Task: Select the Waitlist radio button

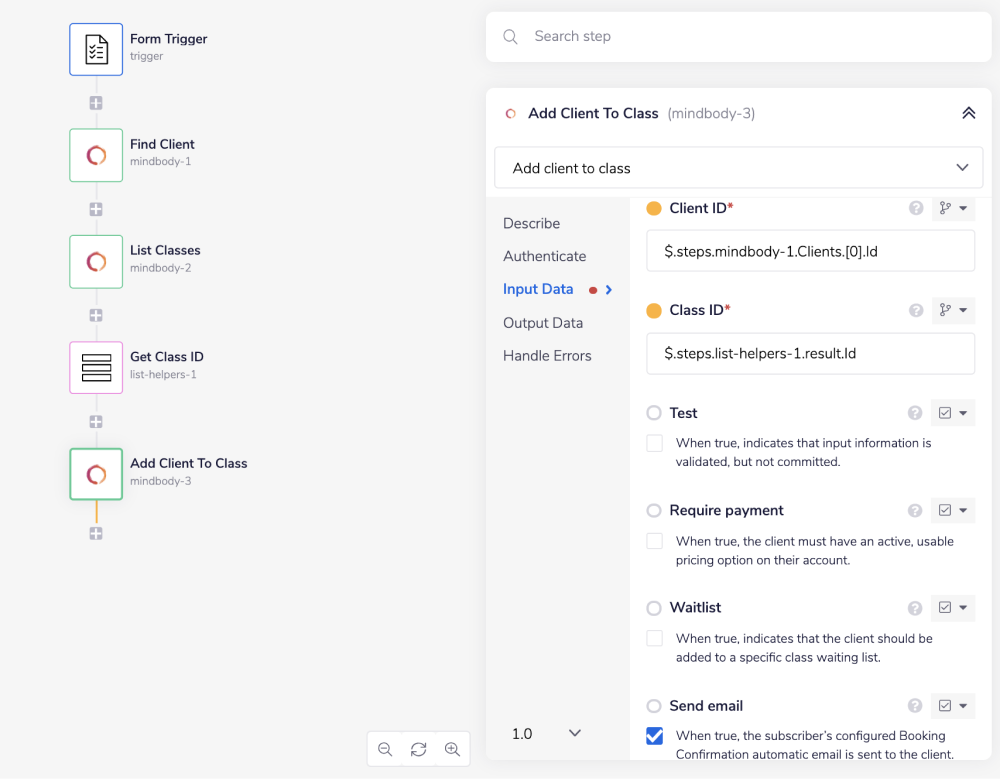Action: click(x=654, y=608)
